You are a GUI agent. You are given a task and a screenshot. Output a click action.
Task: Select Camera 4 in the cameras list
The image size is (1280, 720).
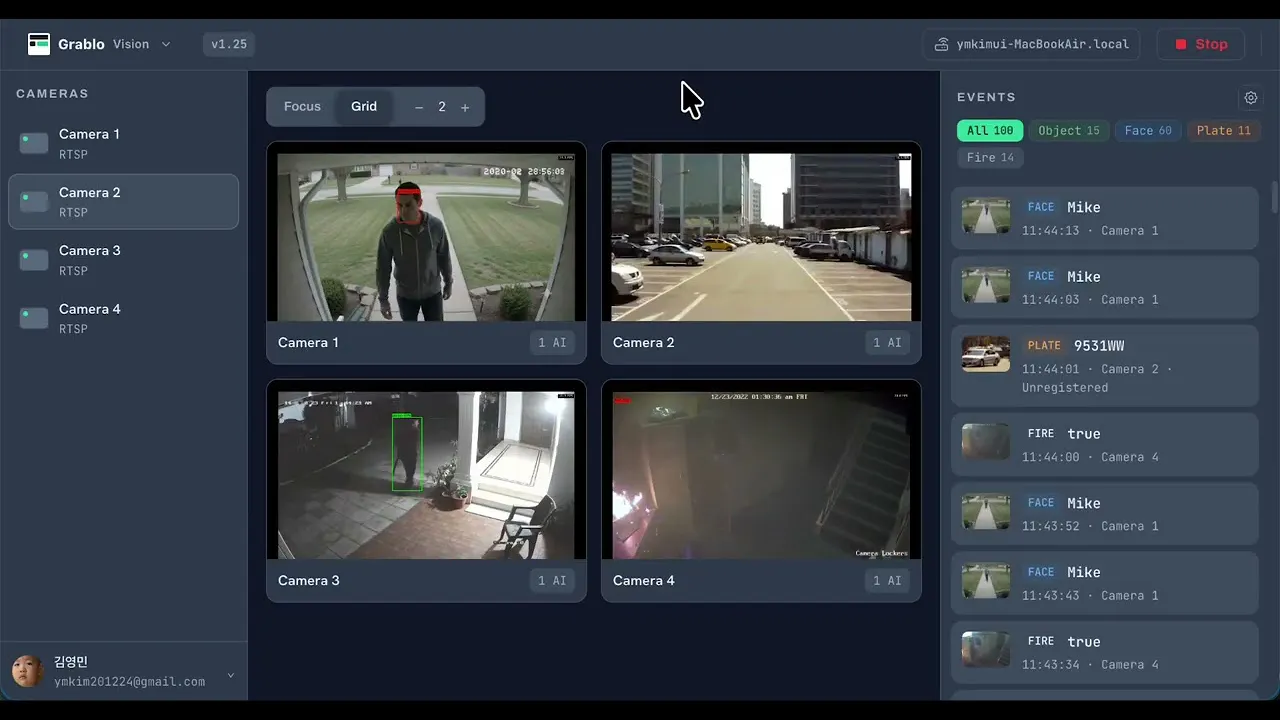[124, 318]
